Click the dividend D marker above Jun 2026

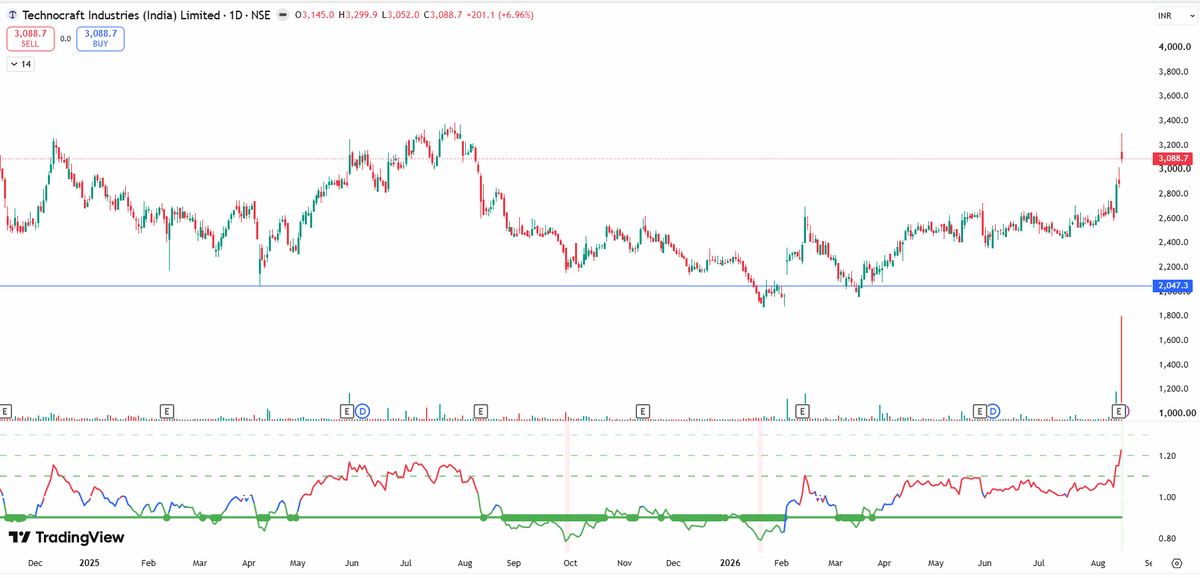coord(993,411)
